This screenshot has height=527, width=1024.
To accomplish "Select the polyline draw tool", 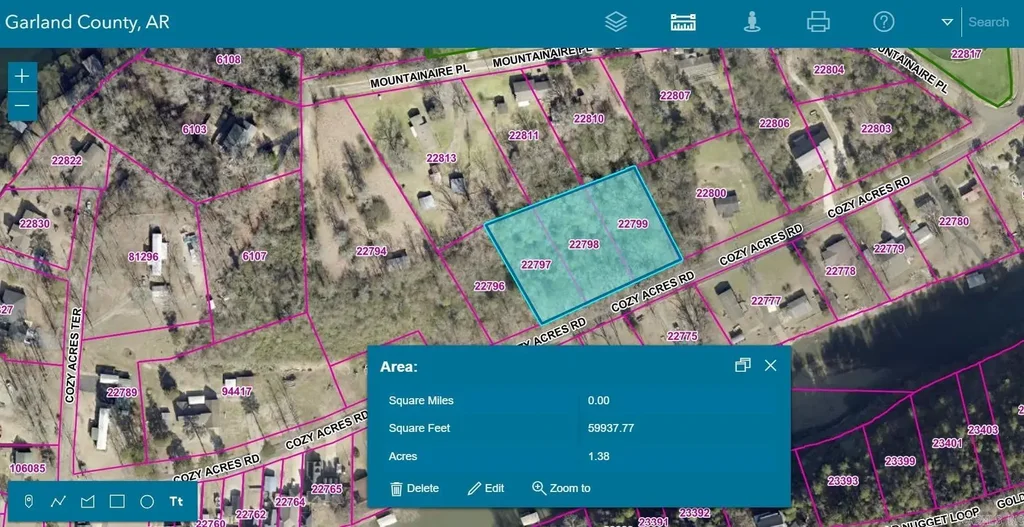I will 58,501.
